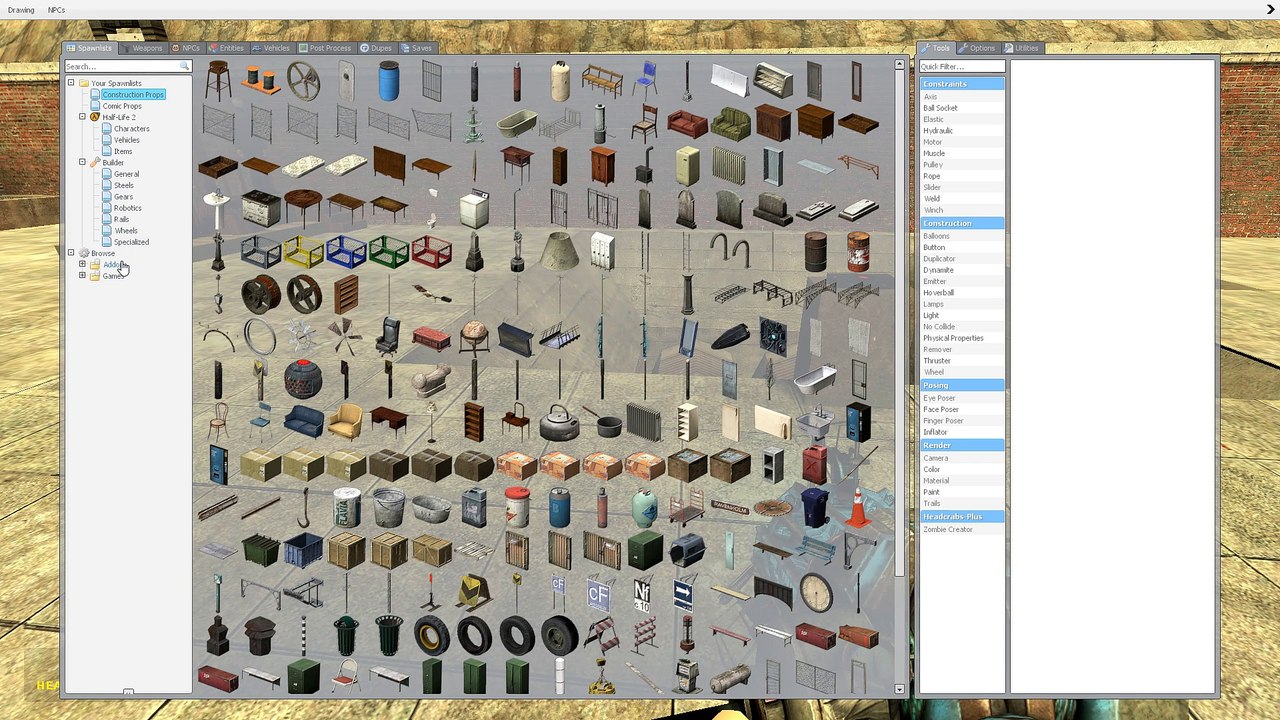
Task: Open the Entities tab
Action: 226,48
